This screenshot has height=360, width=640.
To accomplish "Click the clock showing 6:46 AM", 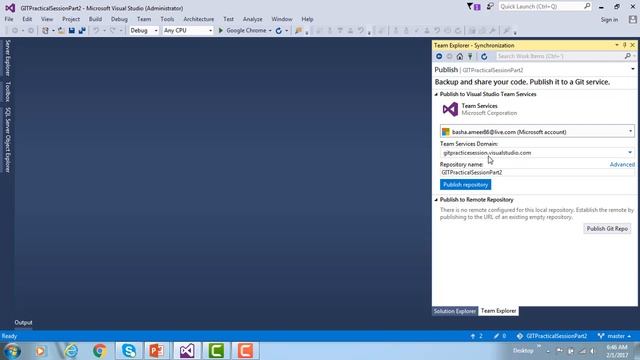I will pos(617,347).
